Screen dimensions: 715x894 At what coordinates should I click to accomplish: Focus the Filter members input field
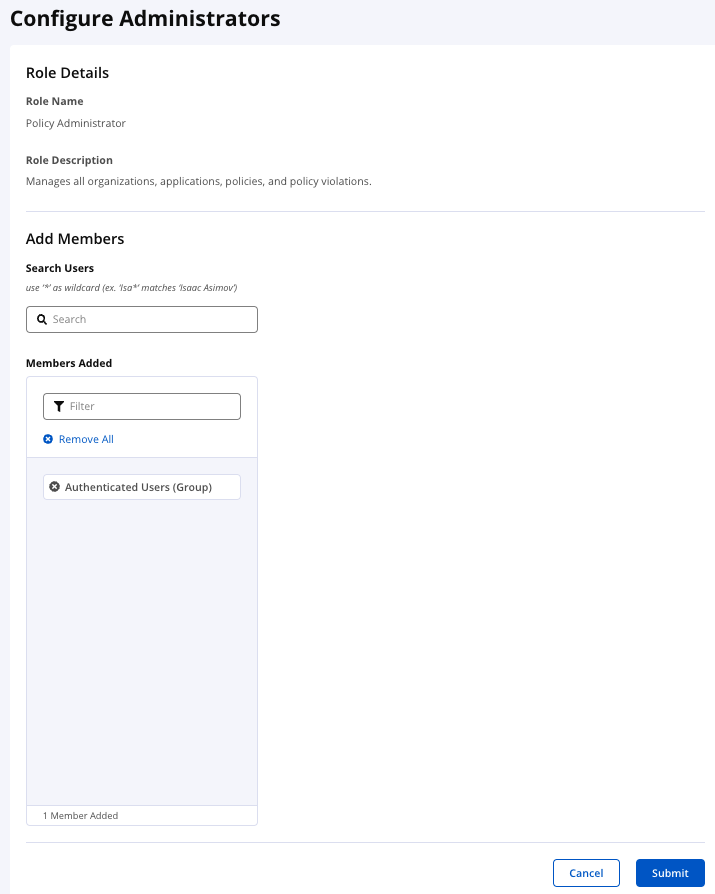(x=142, y=407)
